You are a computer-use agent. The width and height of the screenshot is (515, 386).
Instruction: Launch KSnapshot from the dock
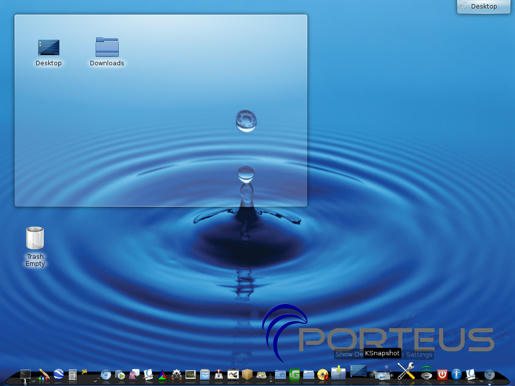click(x=382, y=374)
